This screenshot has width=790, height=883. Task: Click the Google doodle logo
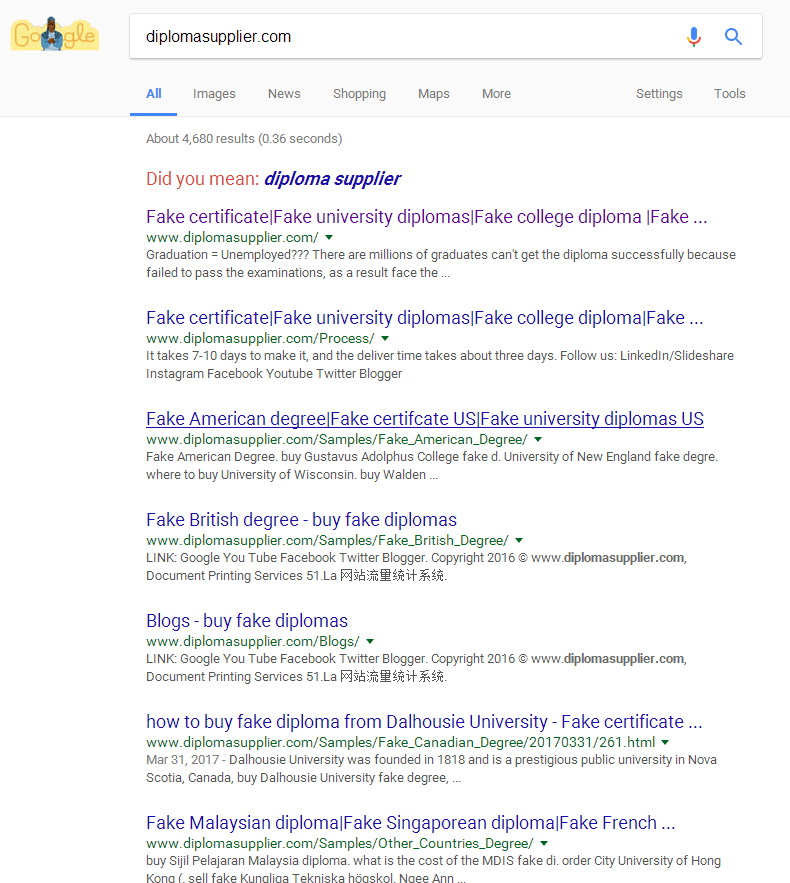tap(55, 34)
